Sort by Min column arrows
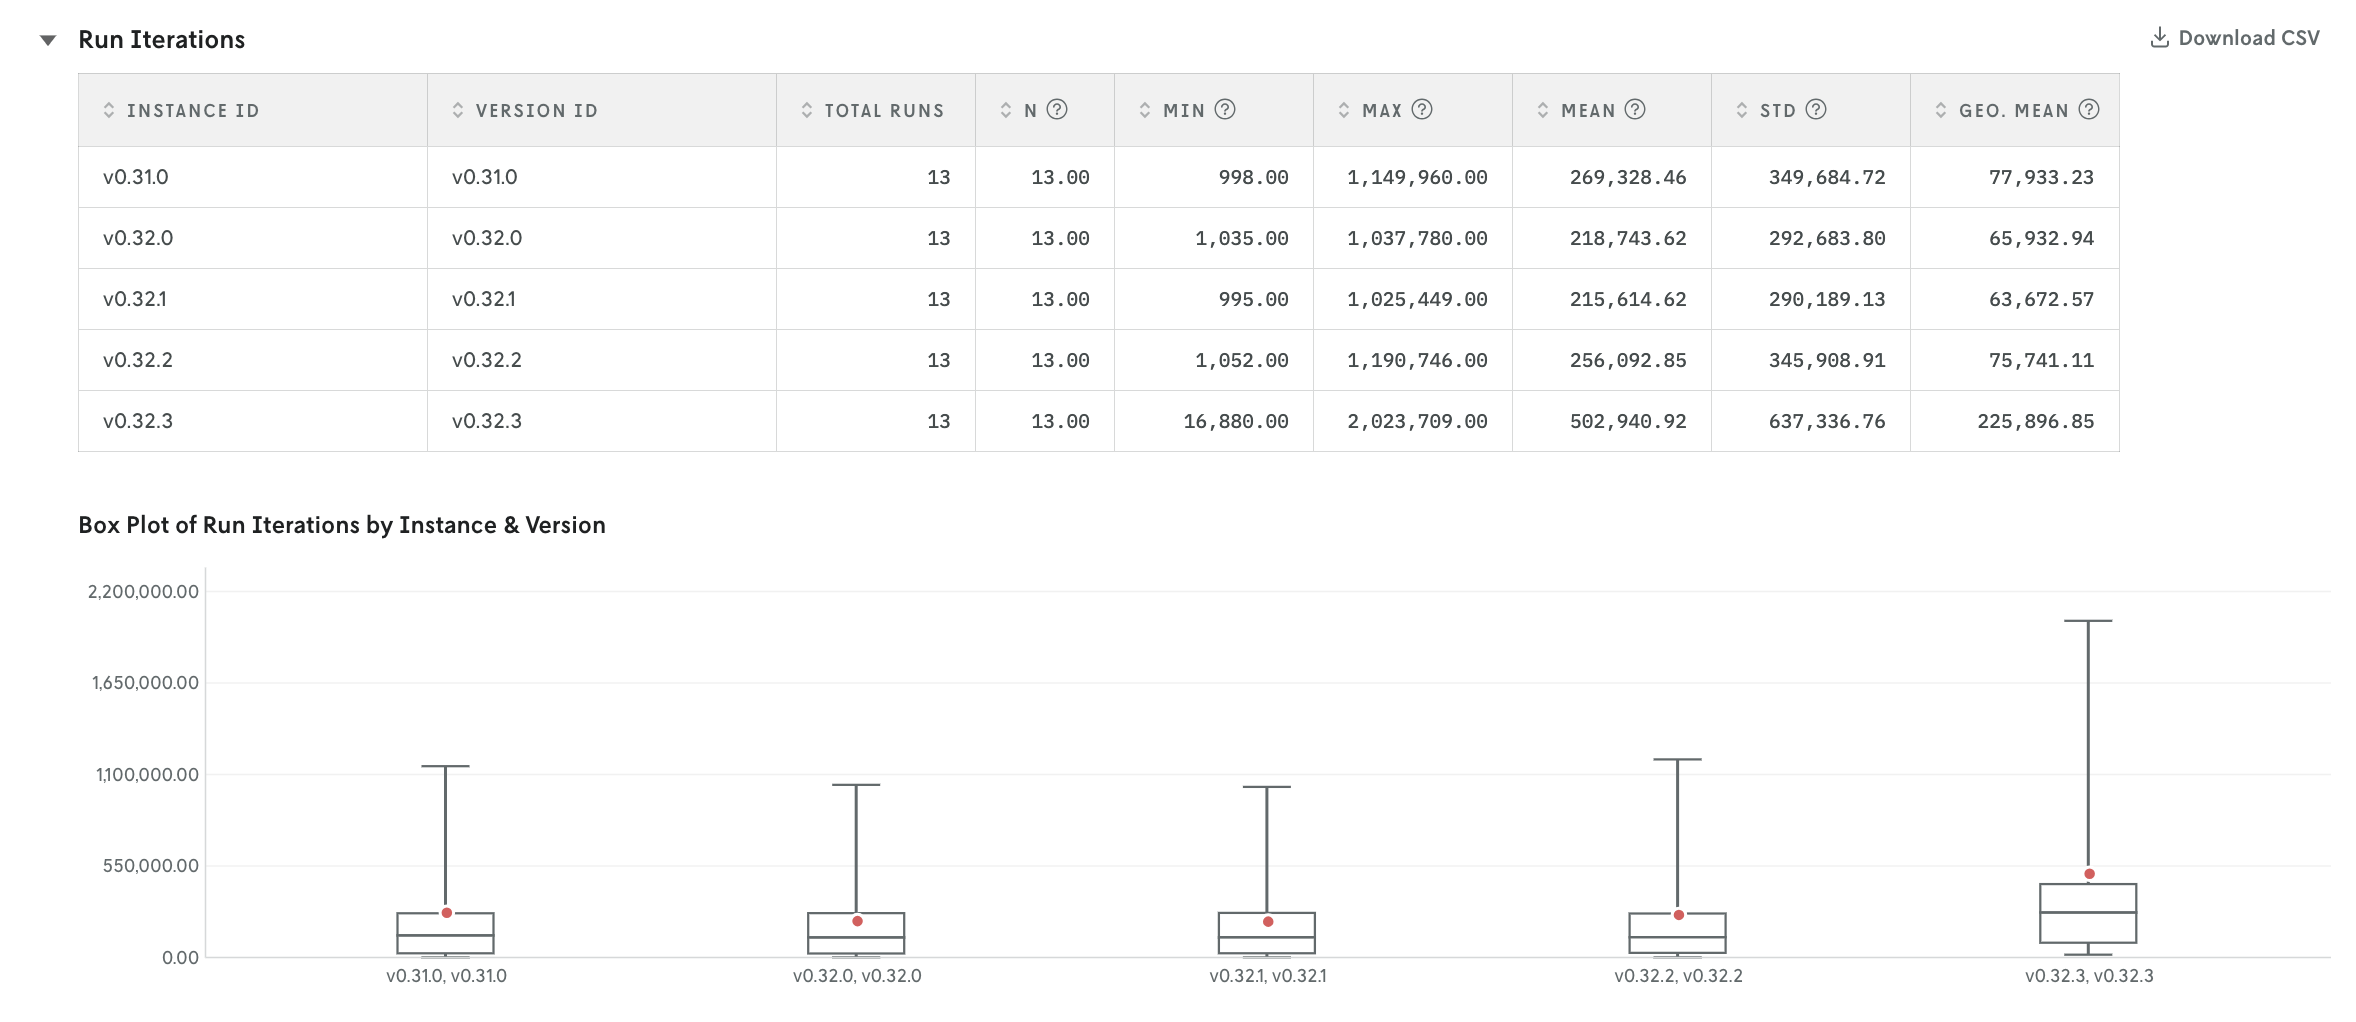 click(1145, 110)
